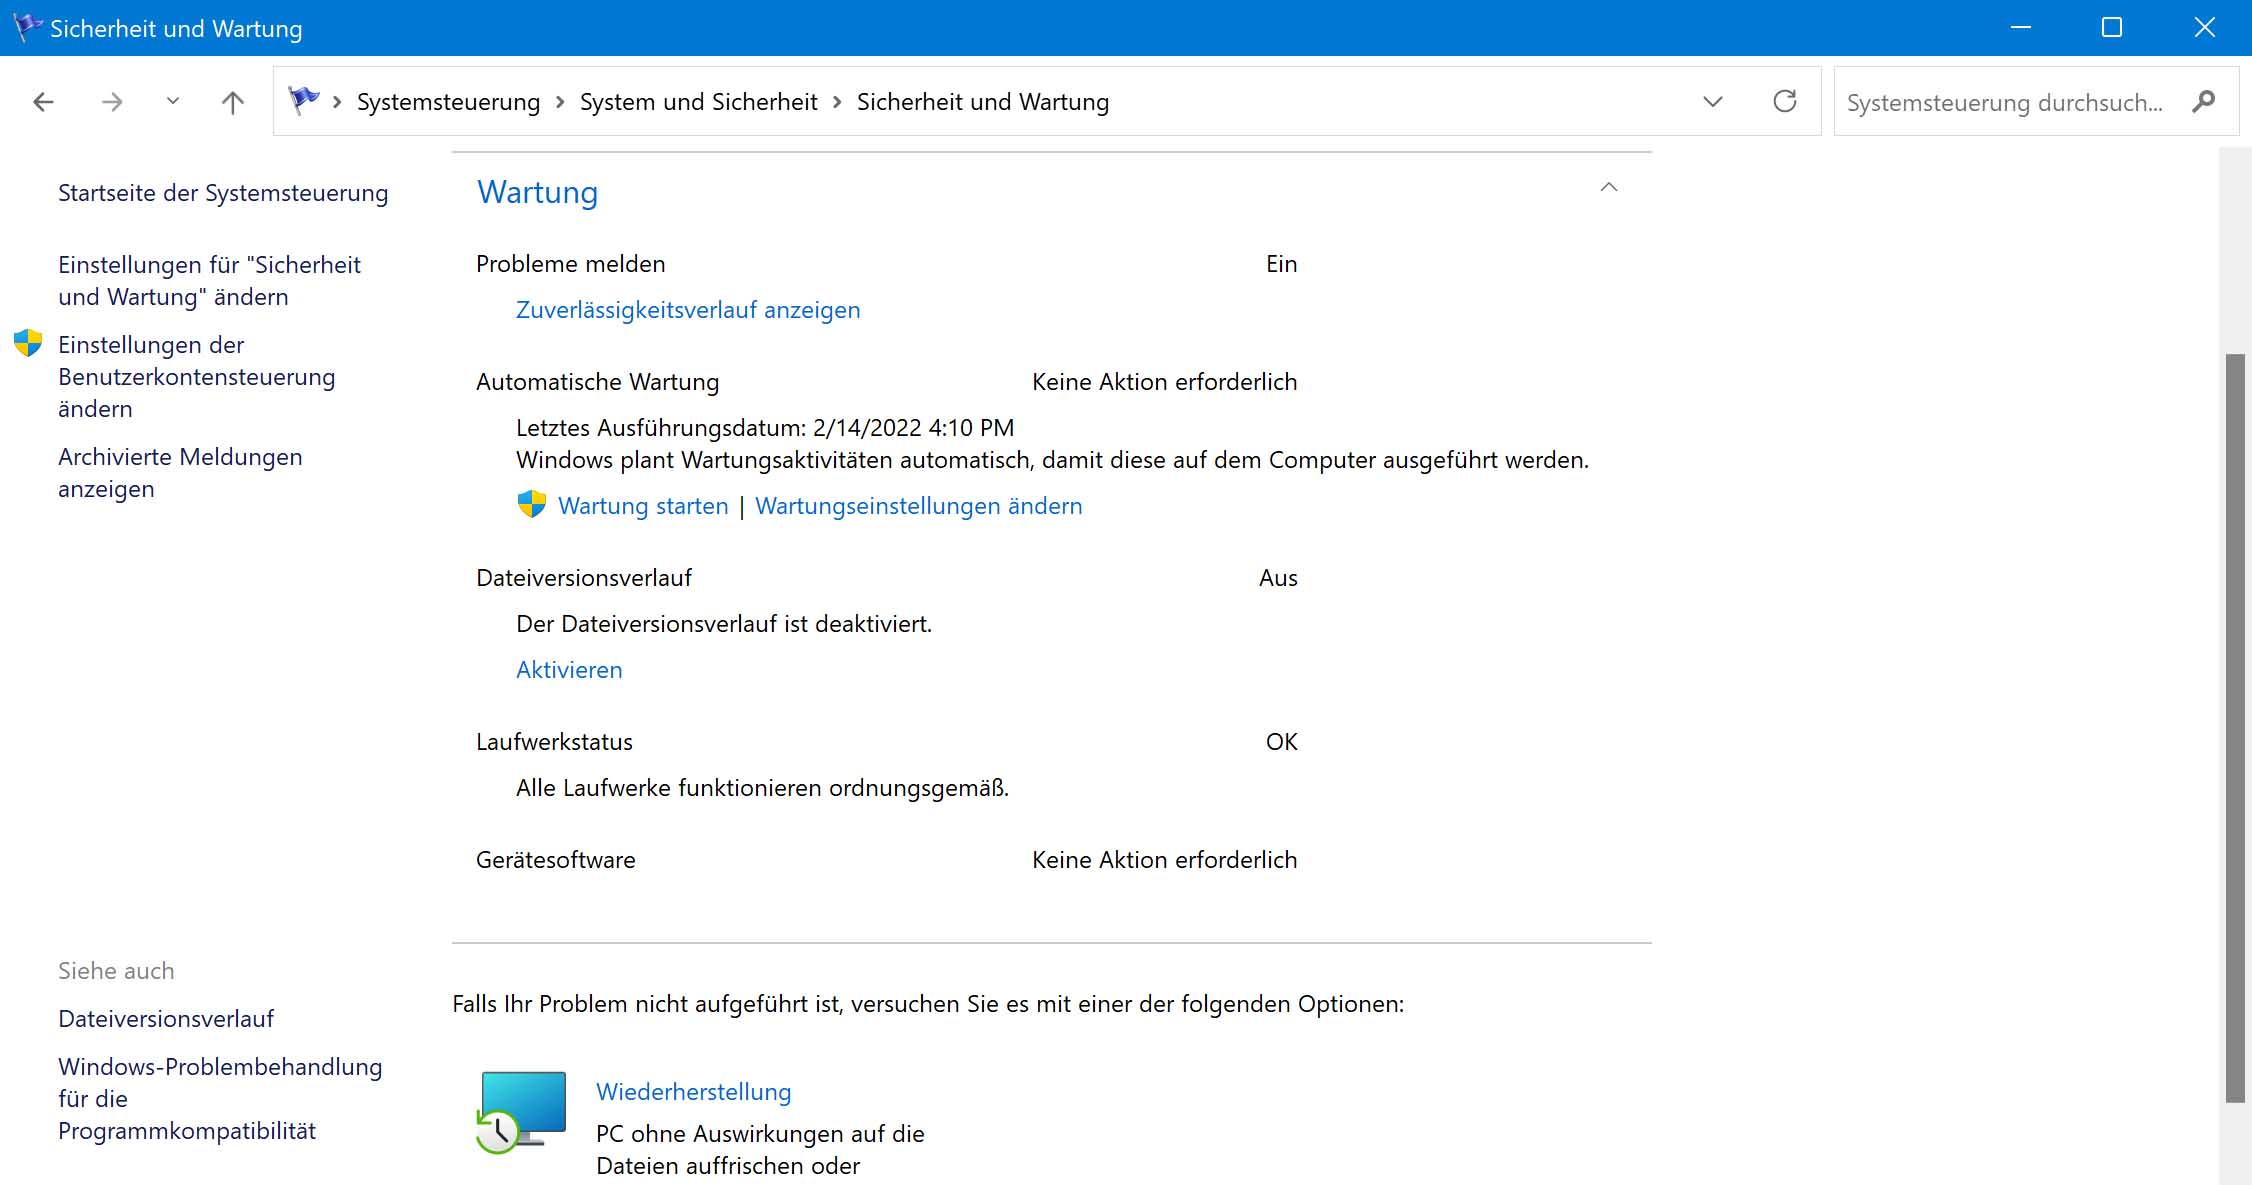Expand the chevron after System und Sicherheit
Viewport: 2252px width, 1185px height.
click(837, 102)
